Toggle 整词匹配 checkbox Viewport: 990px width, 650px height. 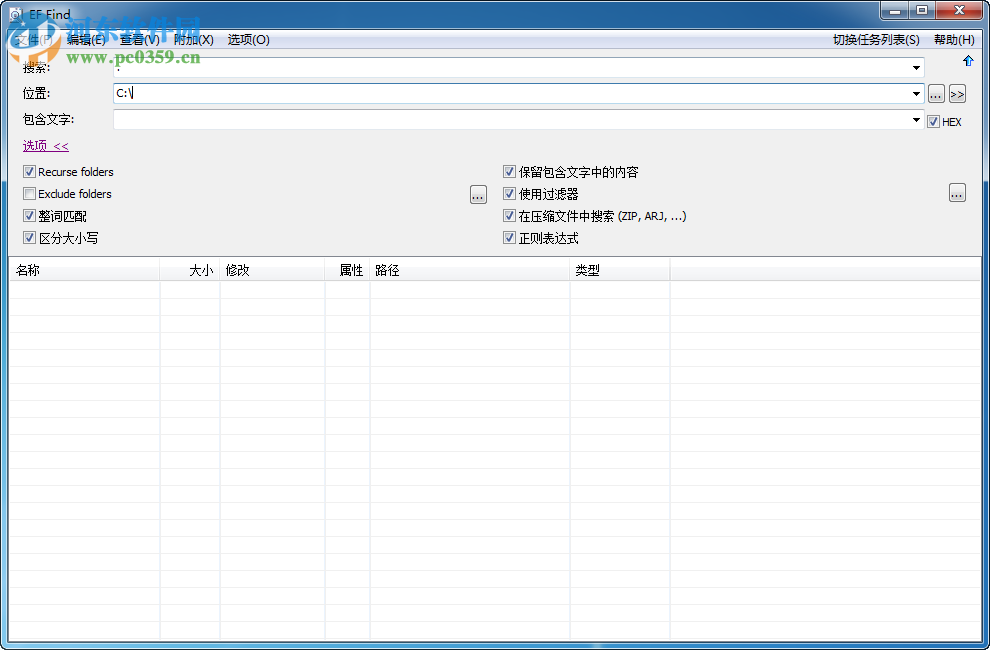click(x=29, y=215)
